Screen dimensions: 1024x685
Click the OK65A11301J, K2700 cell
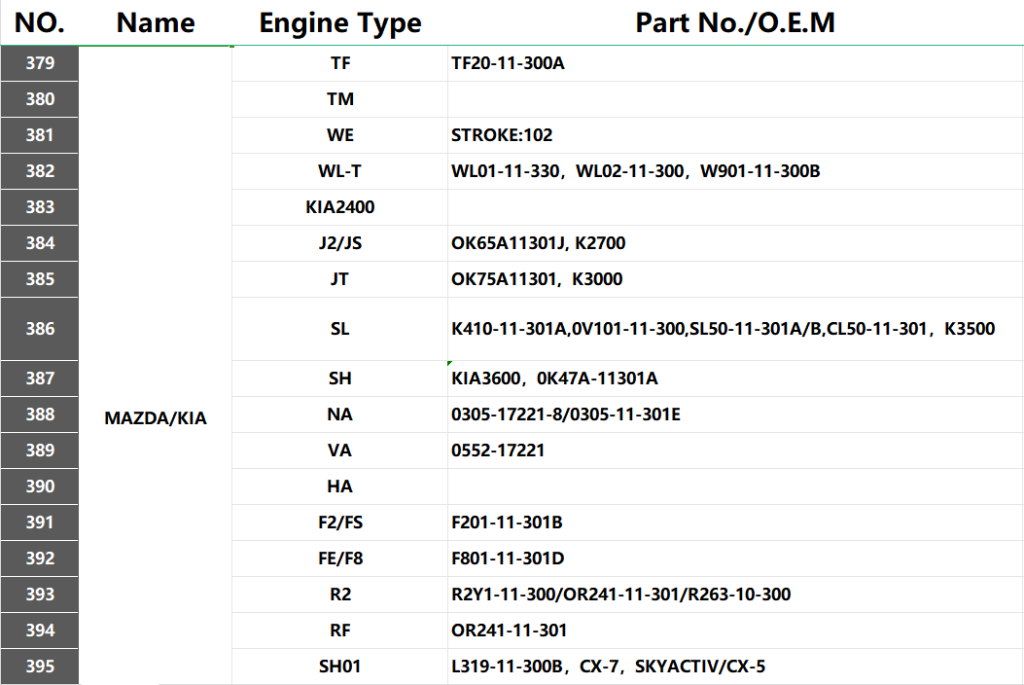point(735,243)
